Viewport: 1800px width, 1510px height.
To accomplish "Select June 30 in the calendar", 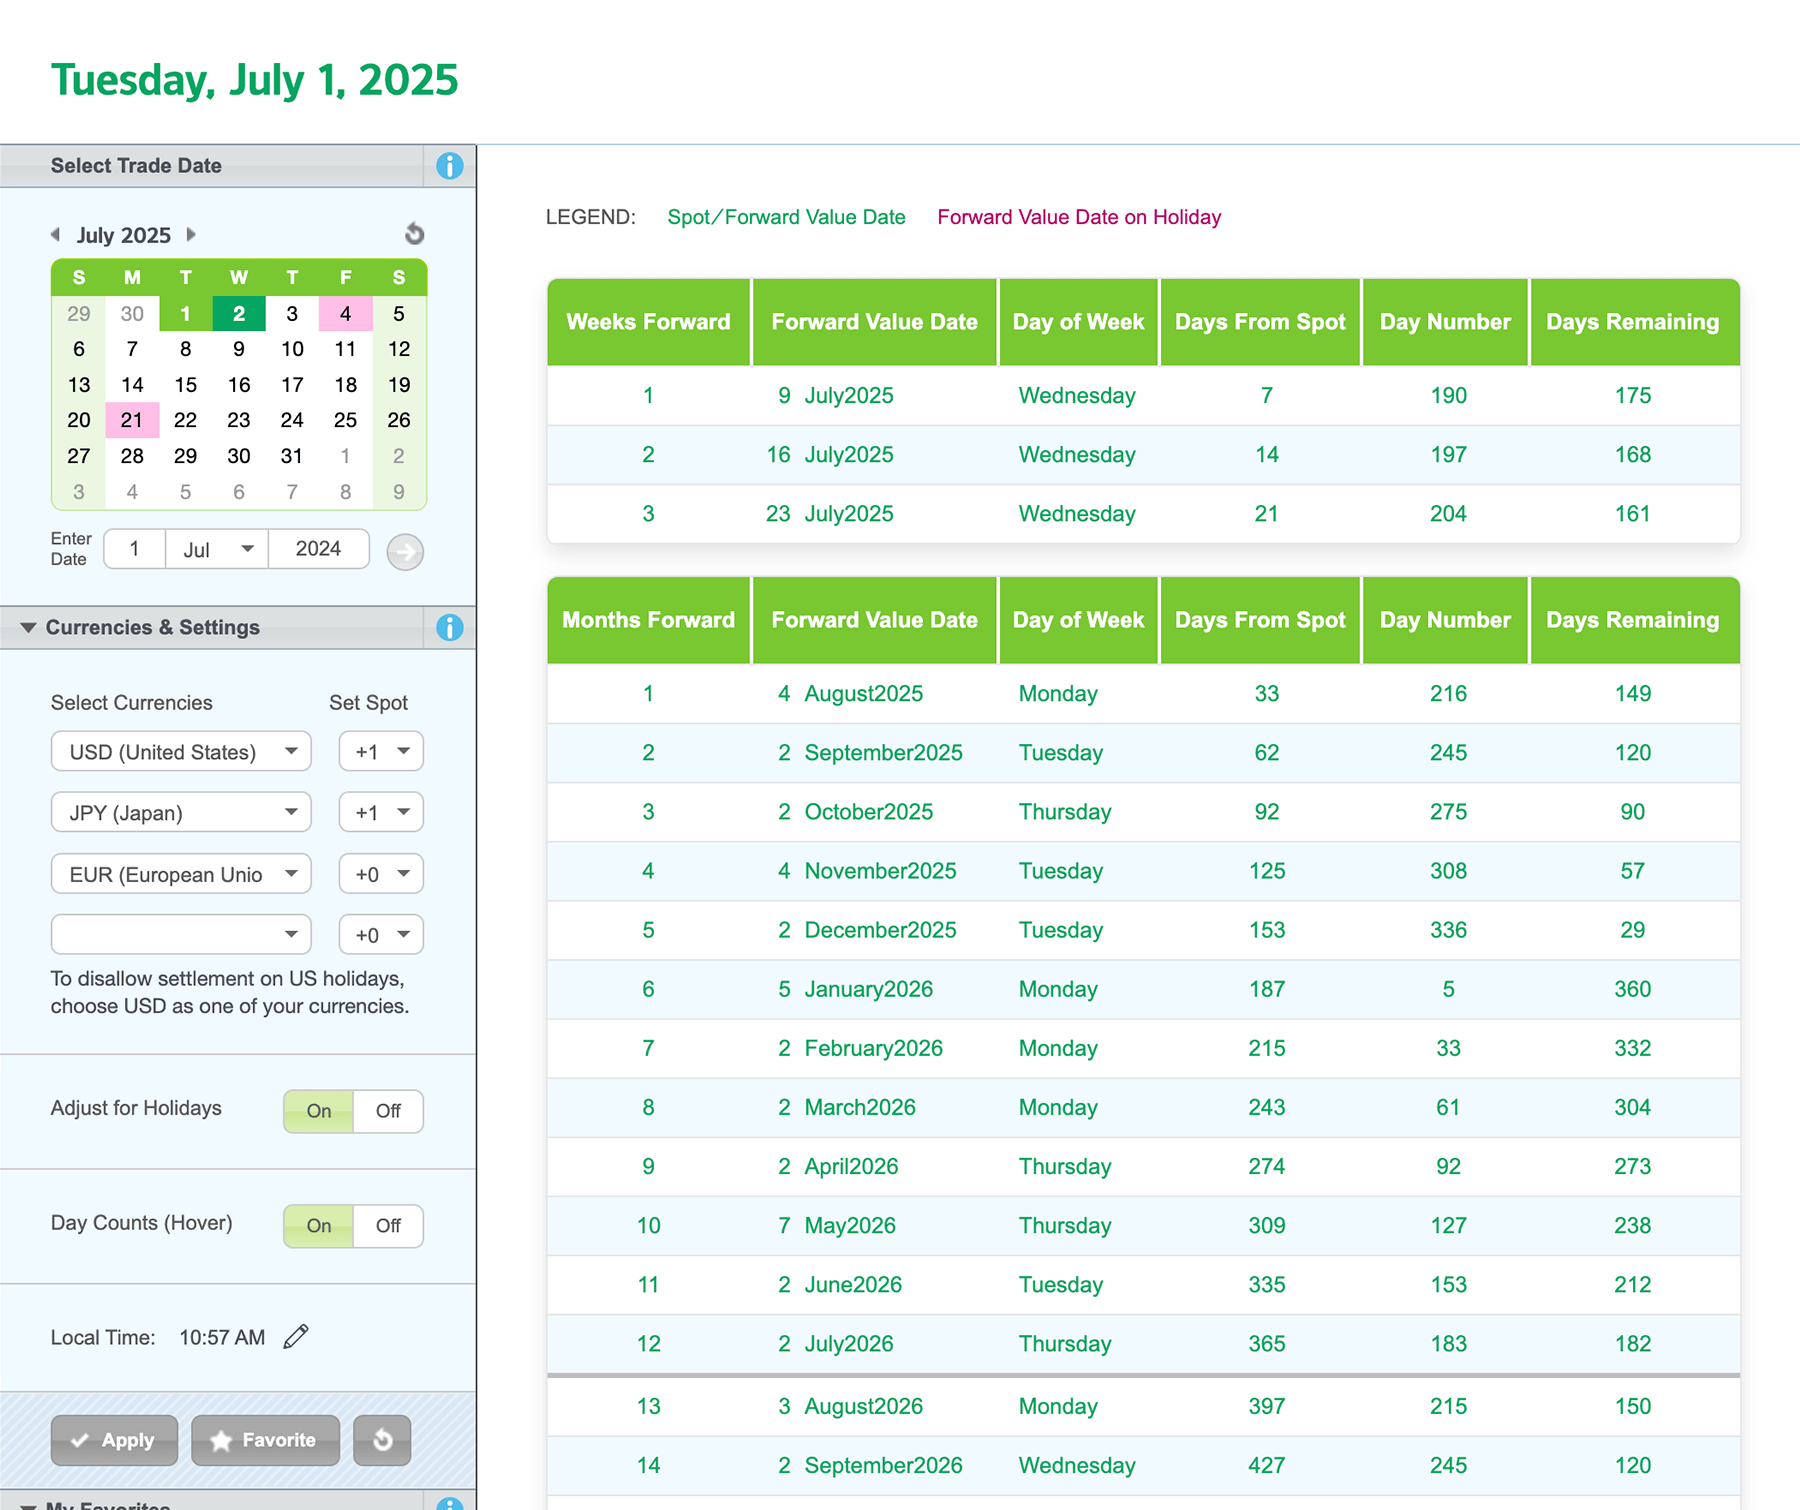I will 132,314.
